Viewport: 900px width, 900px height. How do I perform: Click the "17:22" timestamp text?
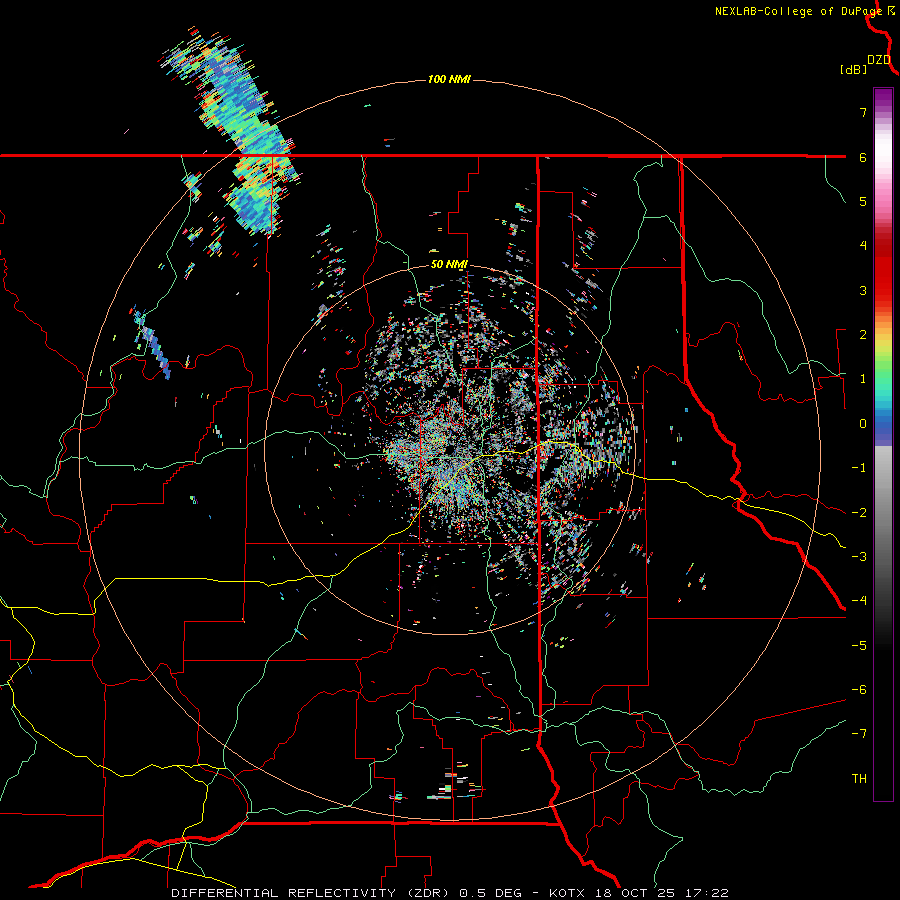coord(705,893)
